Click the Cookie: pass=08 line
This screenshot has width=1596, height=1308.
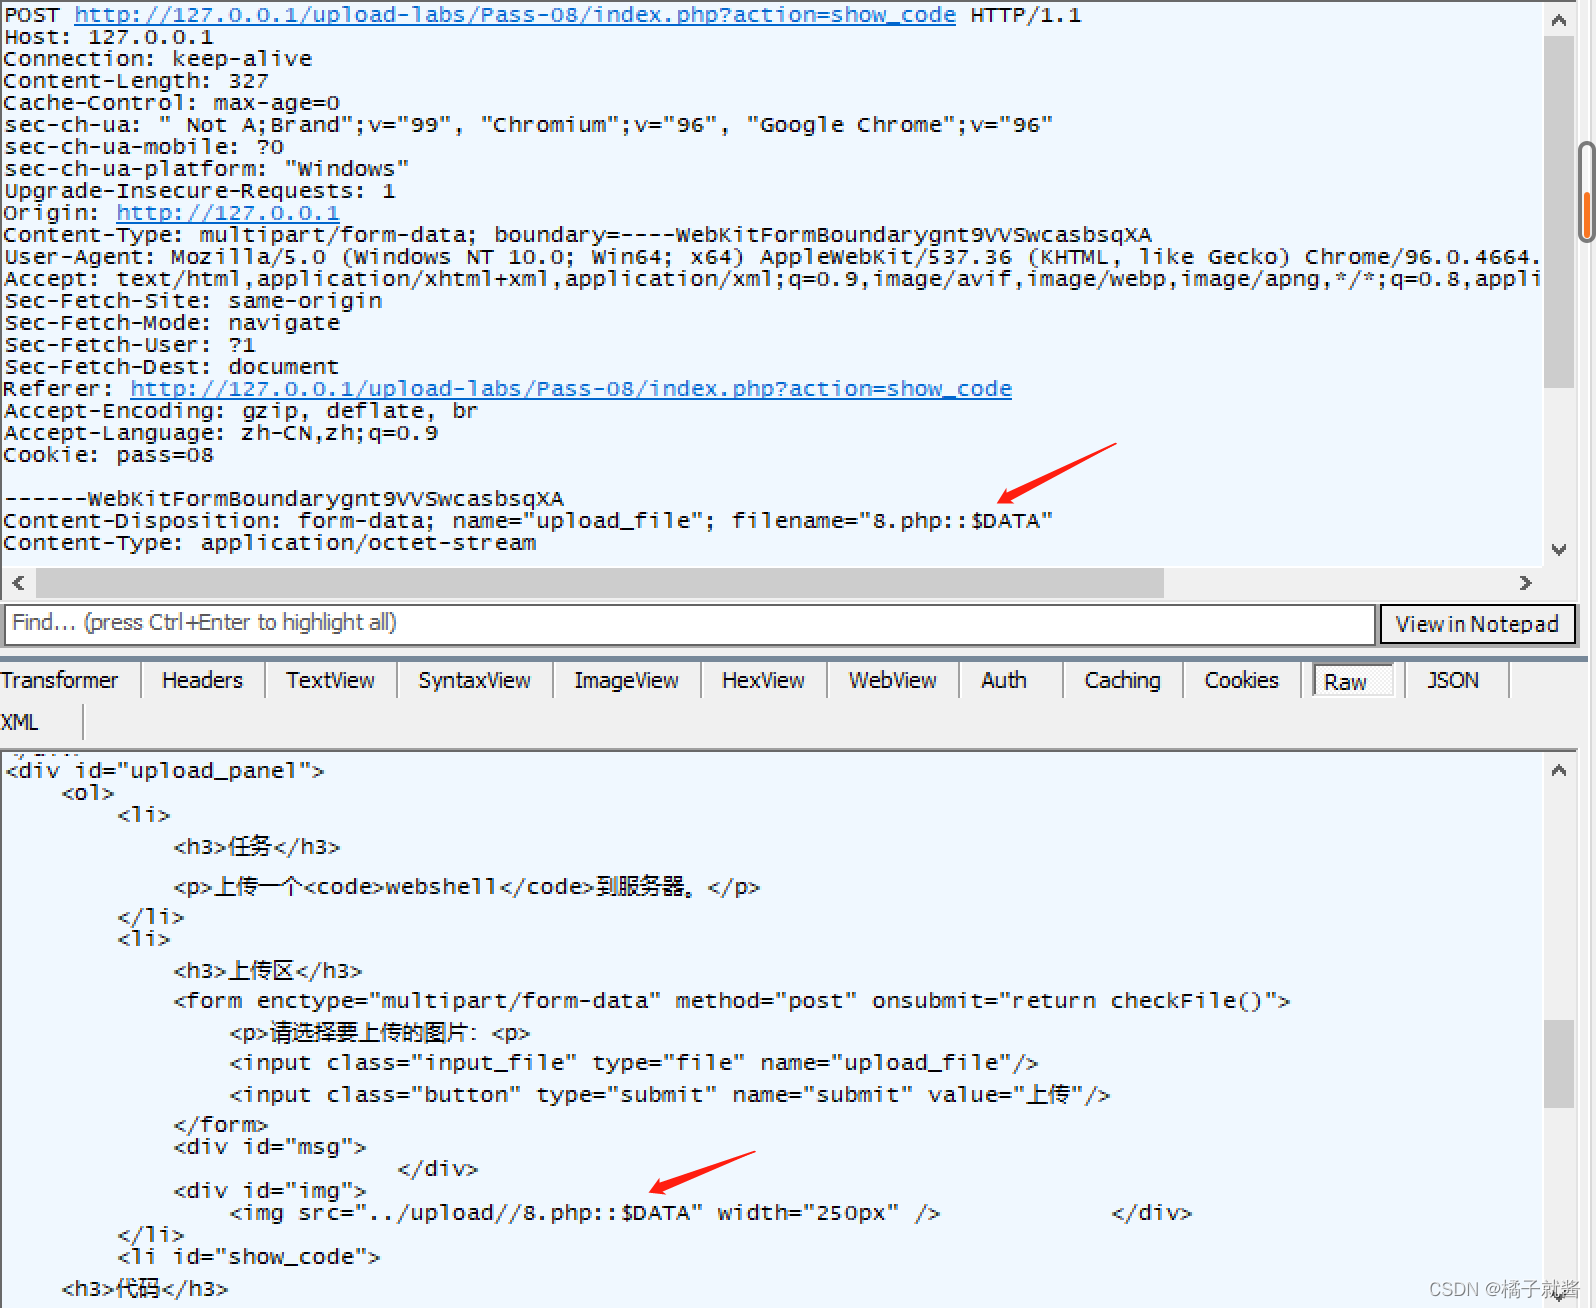pos(108,455)
